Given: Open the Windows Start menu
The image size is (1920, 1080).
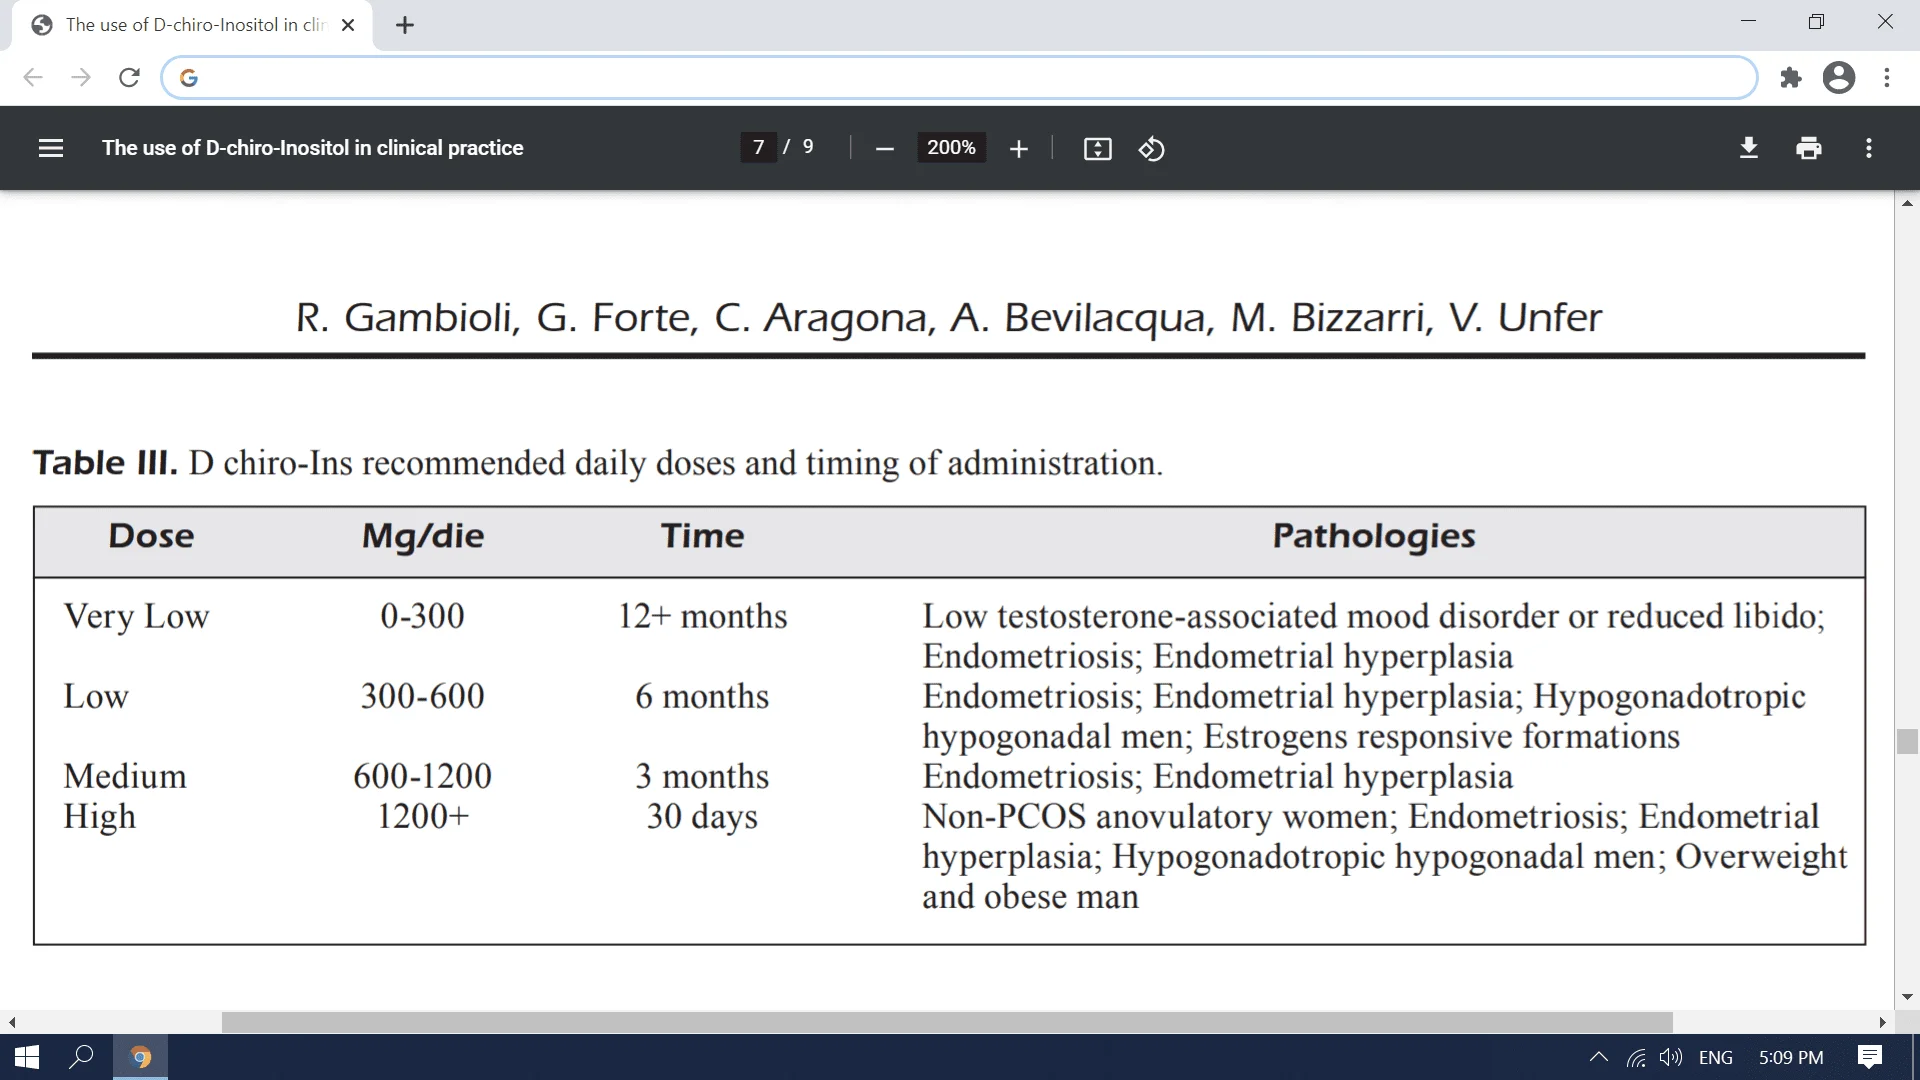Looking at the screenshot, I should click(27, 1057).
